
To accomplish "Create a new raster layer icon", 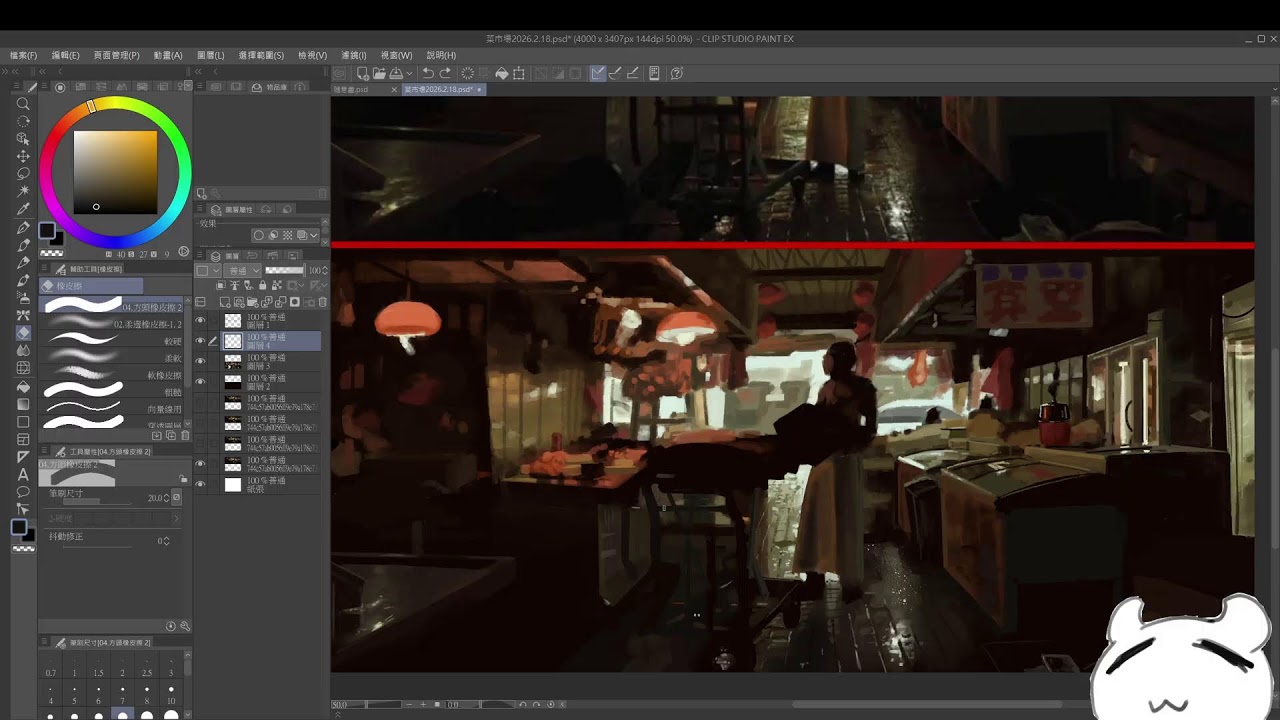I will point(226,302).
